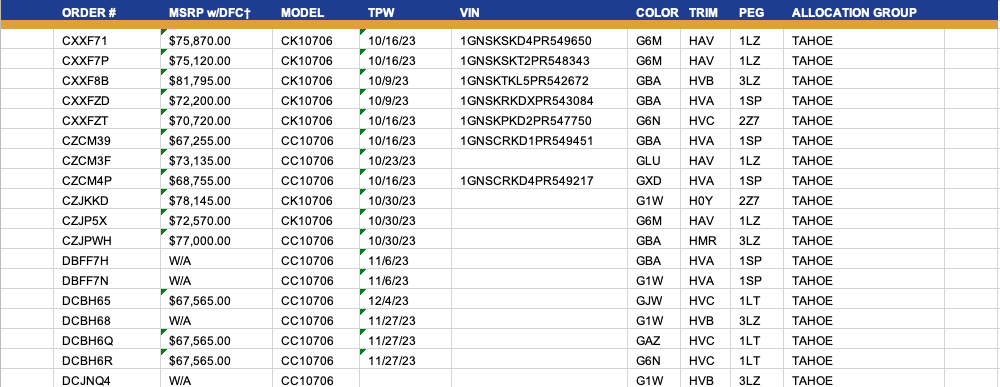Select the model cell for order CZCM39
Viewport: 1000px width, 387px height.
[x=316, y=141]
